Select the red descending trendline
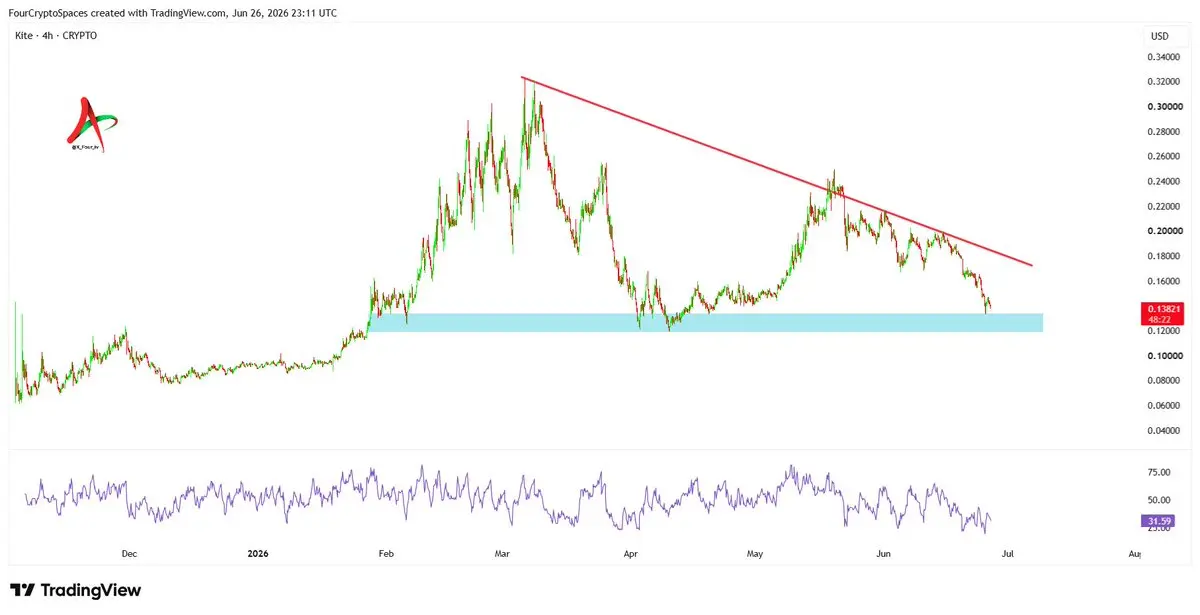The height and width of the screenshot is (615, 1200). 777,171
